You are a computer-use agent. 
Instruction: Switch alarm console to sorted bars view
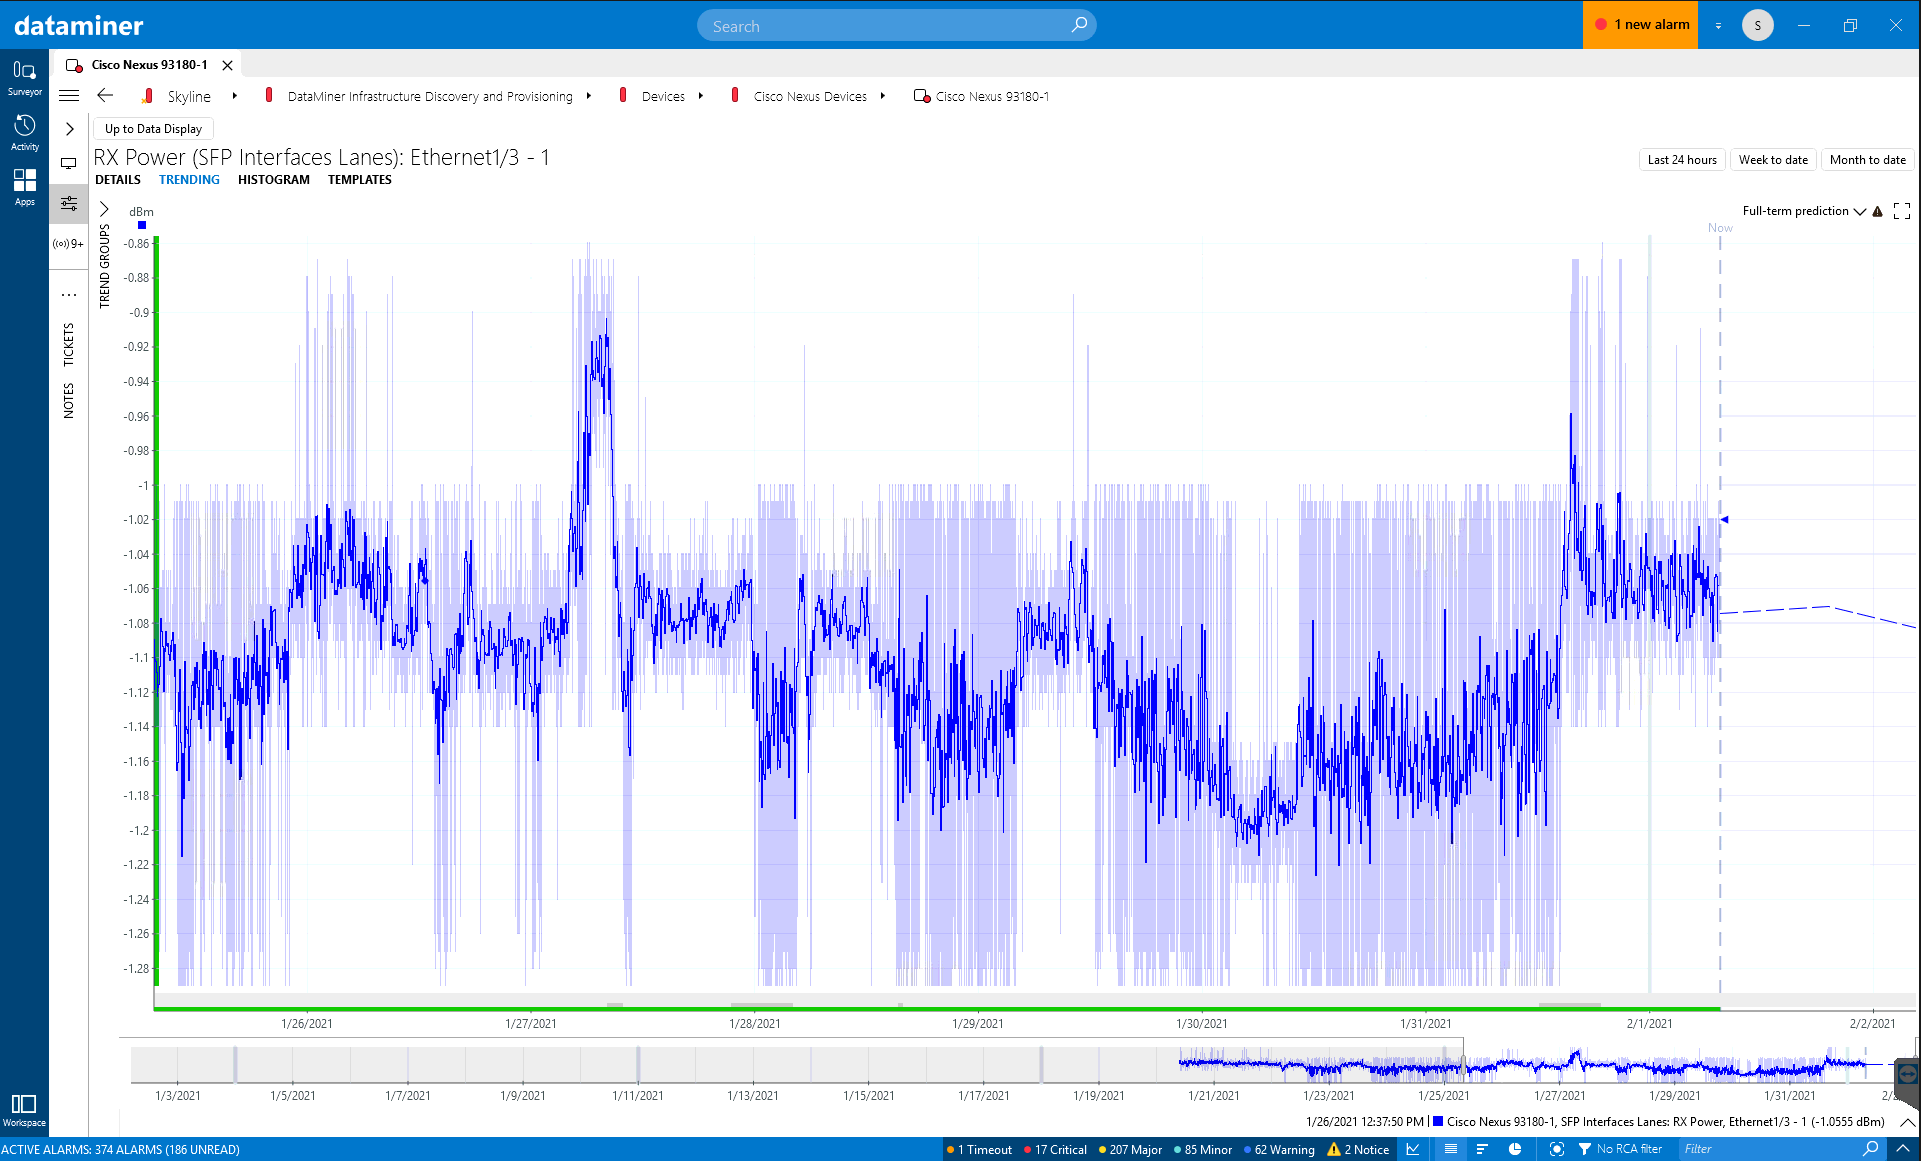[1482, 1149]
